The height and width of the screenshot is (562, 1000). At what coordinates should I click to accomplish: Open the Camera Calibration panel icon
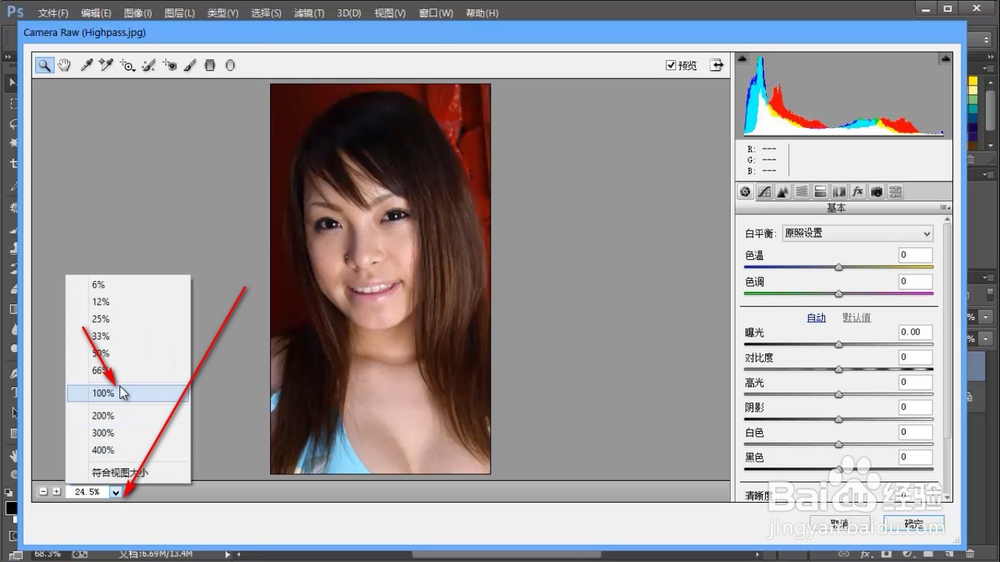click(877, 191)
